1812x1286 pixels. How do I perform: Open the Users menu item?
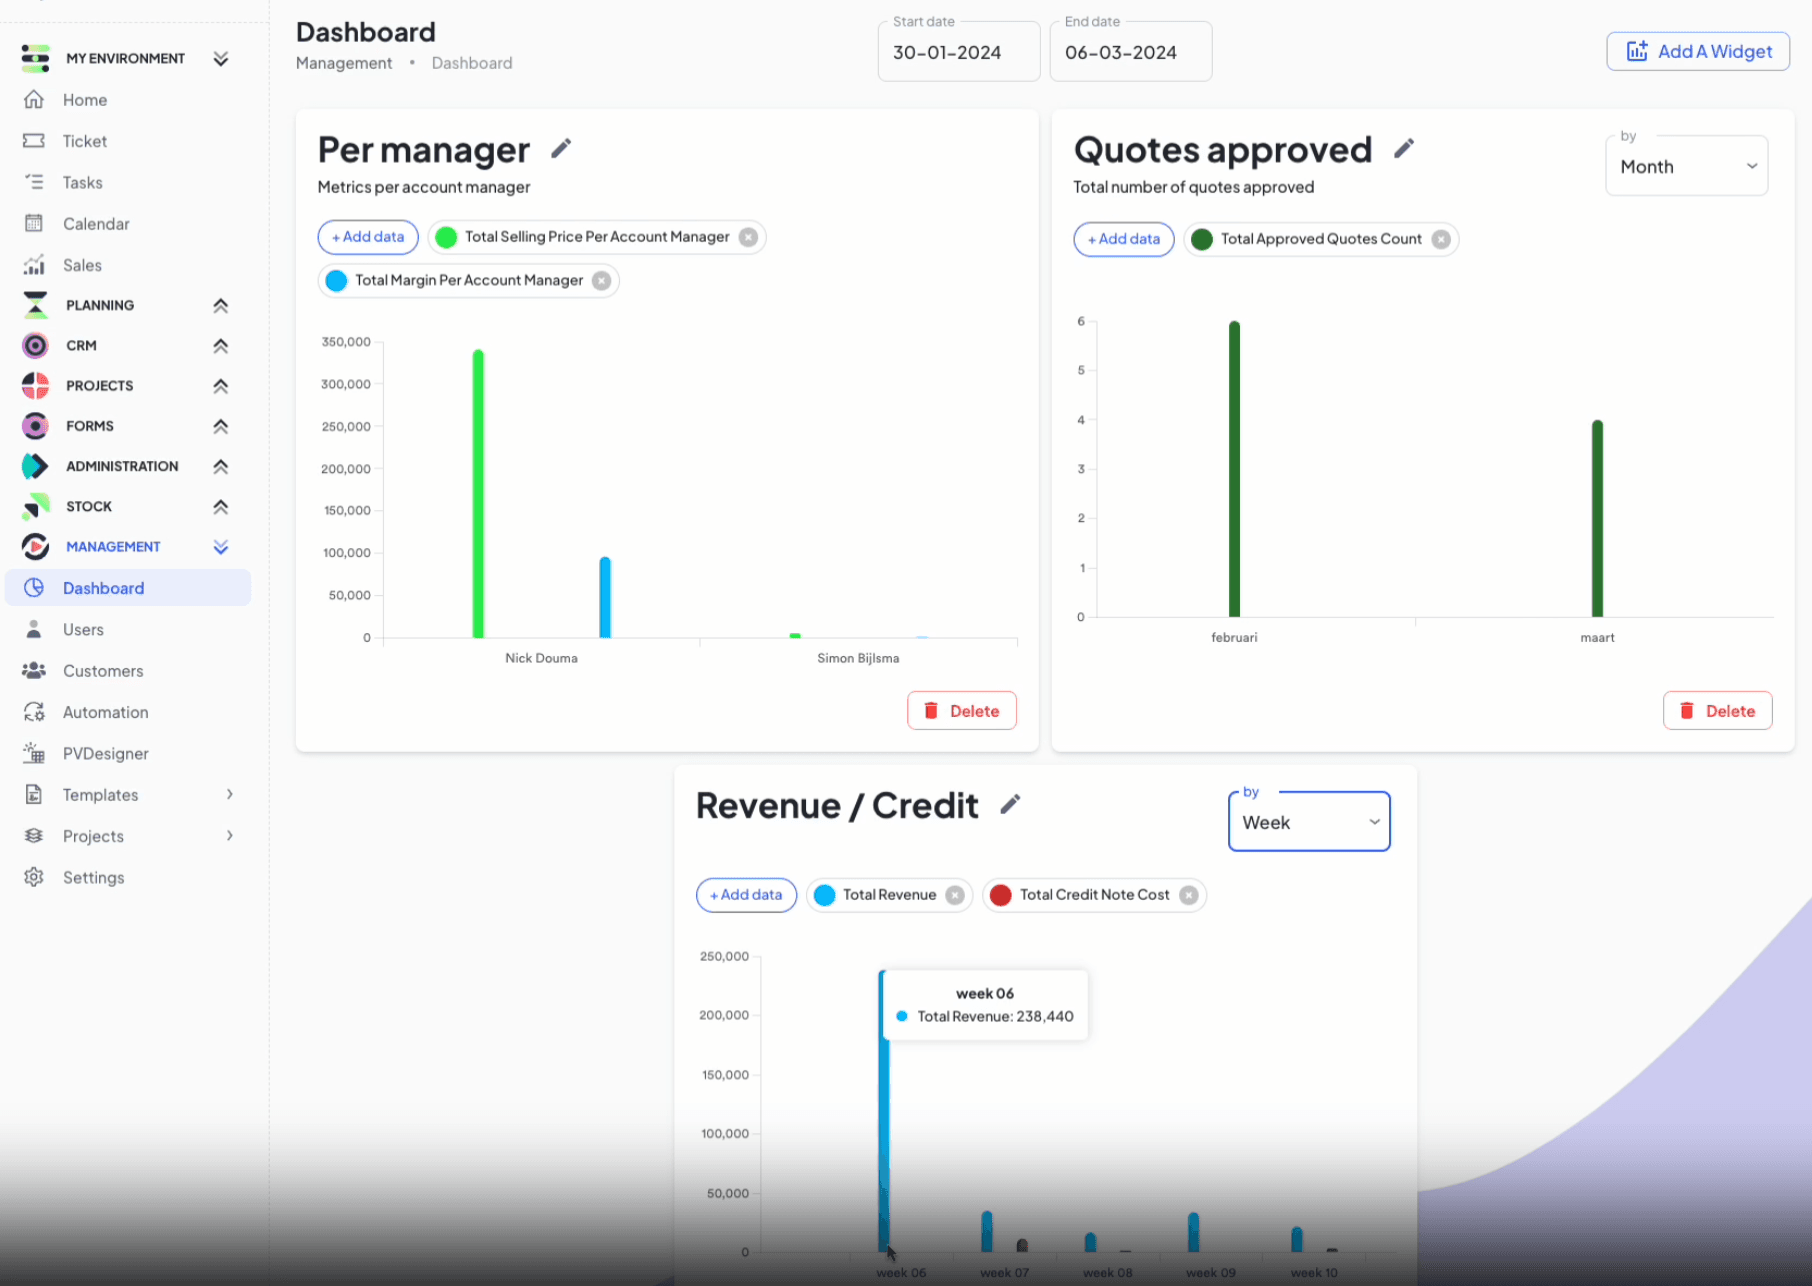point(83,630)
